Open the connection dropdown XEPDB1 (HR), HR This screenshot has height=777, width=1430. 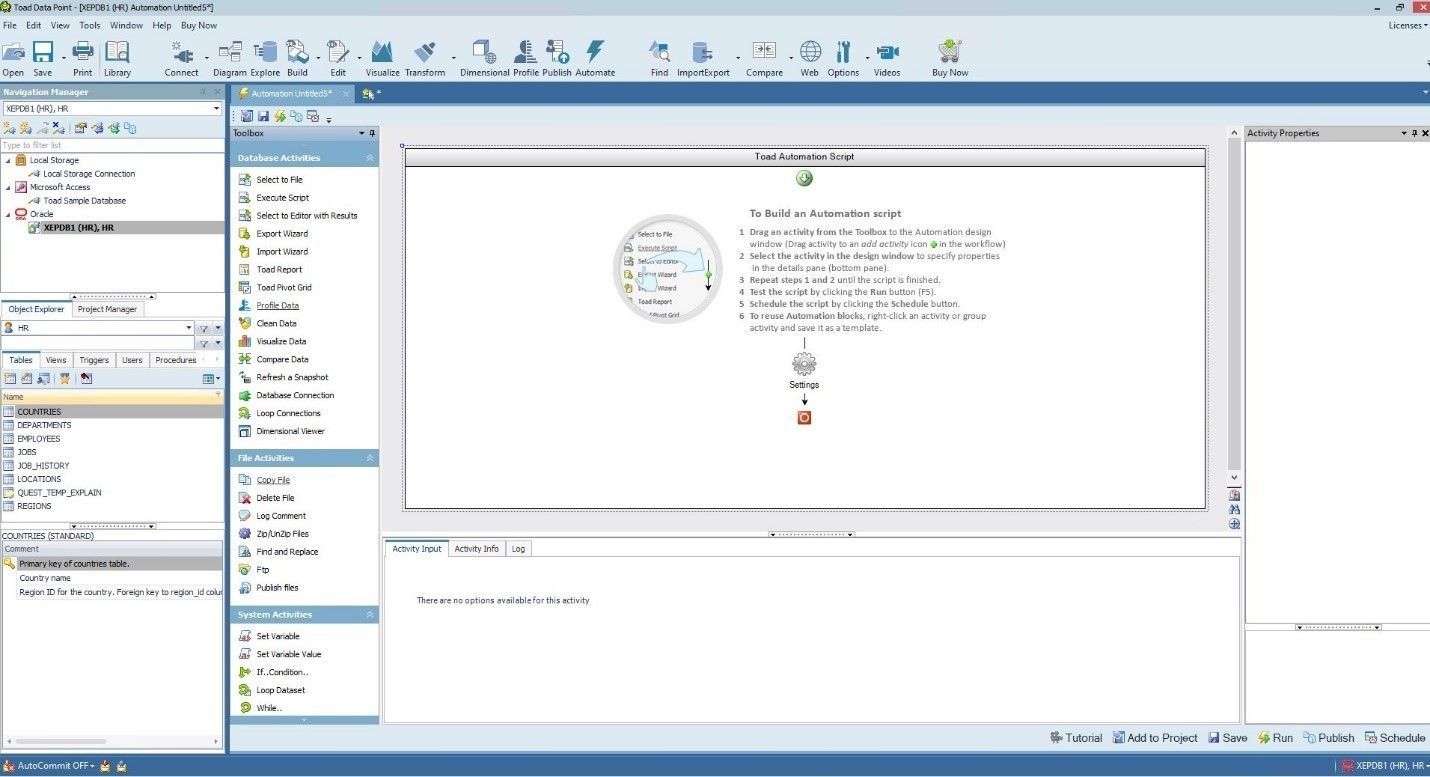click(x=216, y=108)
